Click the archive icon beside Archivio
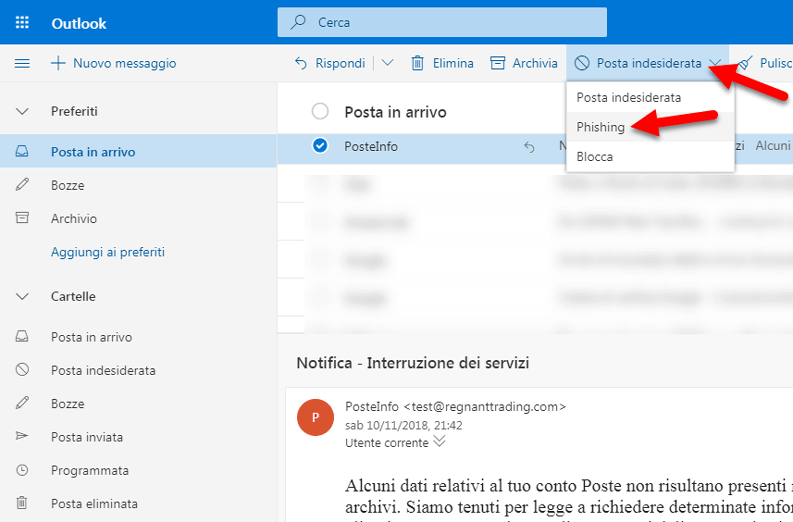Image resolution: width=793 pixels, height=522 pixels. click(x=22, y=218)
